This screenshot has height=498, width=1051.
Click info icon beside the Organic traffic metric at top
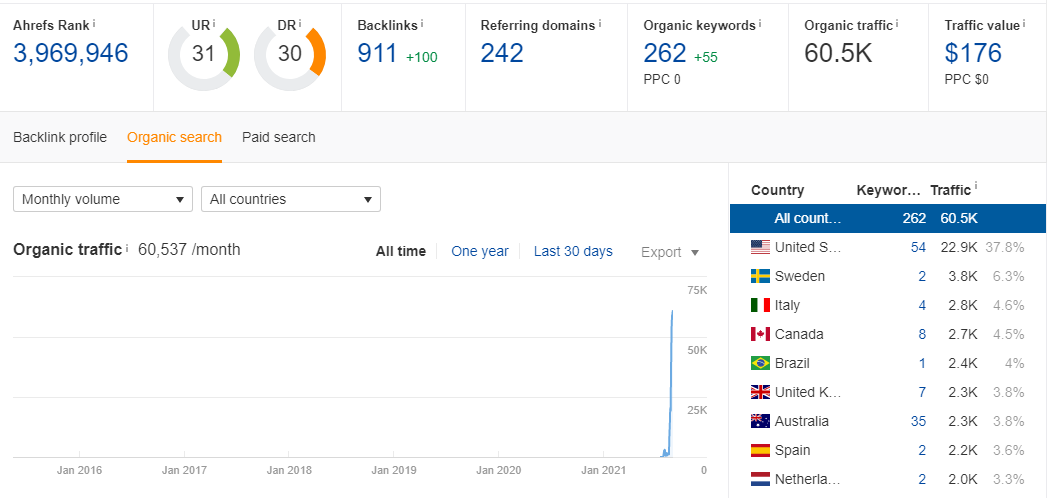898,23
